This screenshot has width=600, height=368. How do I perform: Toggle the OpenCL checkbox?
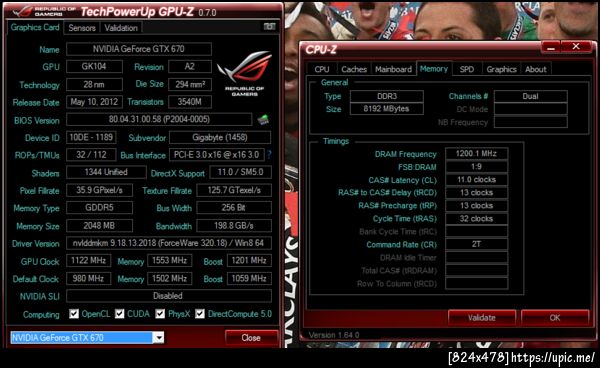[74, 314]
